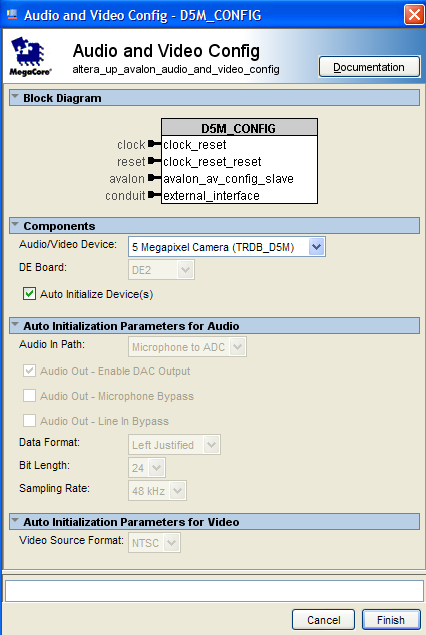The width and height of the screenshot is (426, 635).
Task: Collapse the Components section
Action: point(15,225)
